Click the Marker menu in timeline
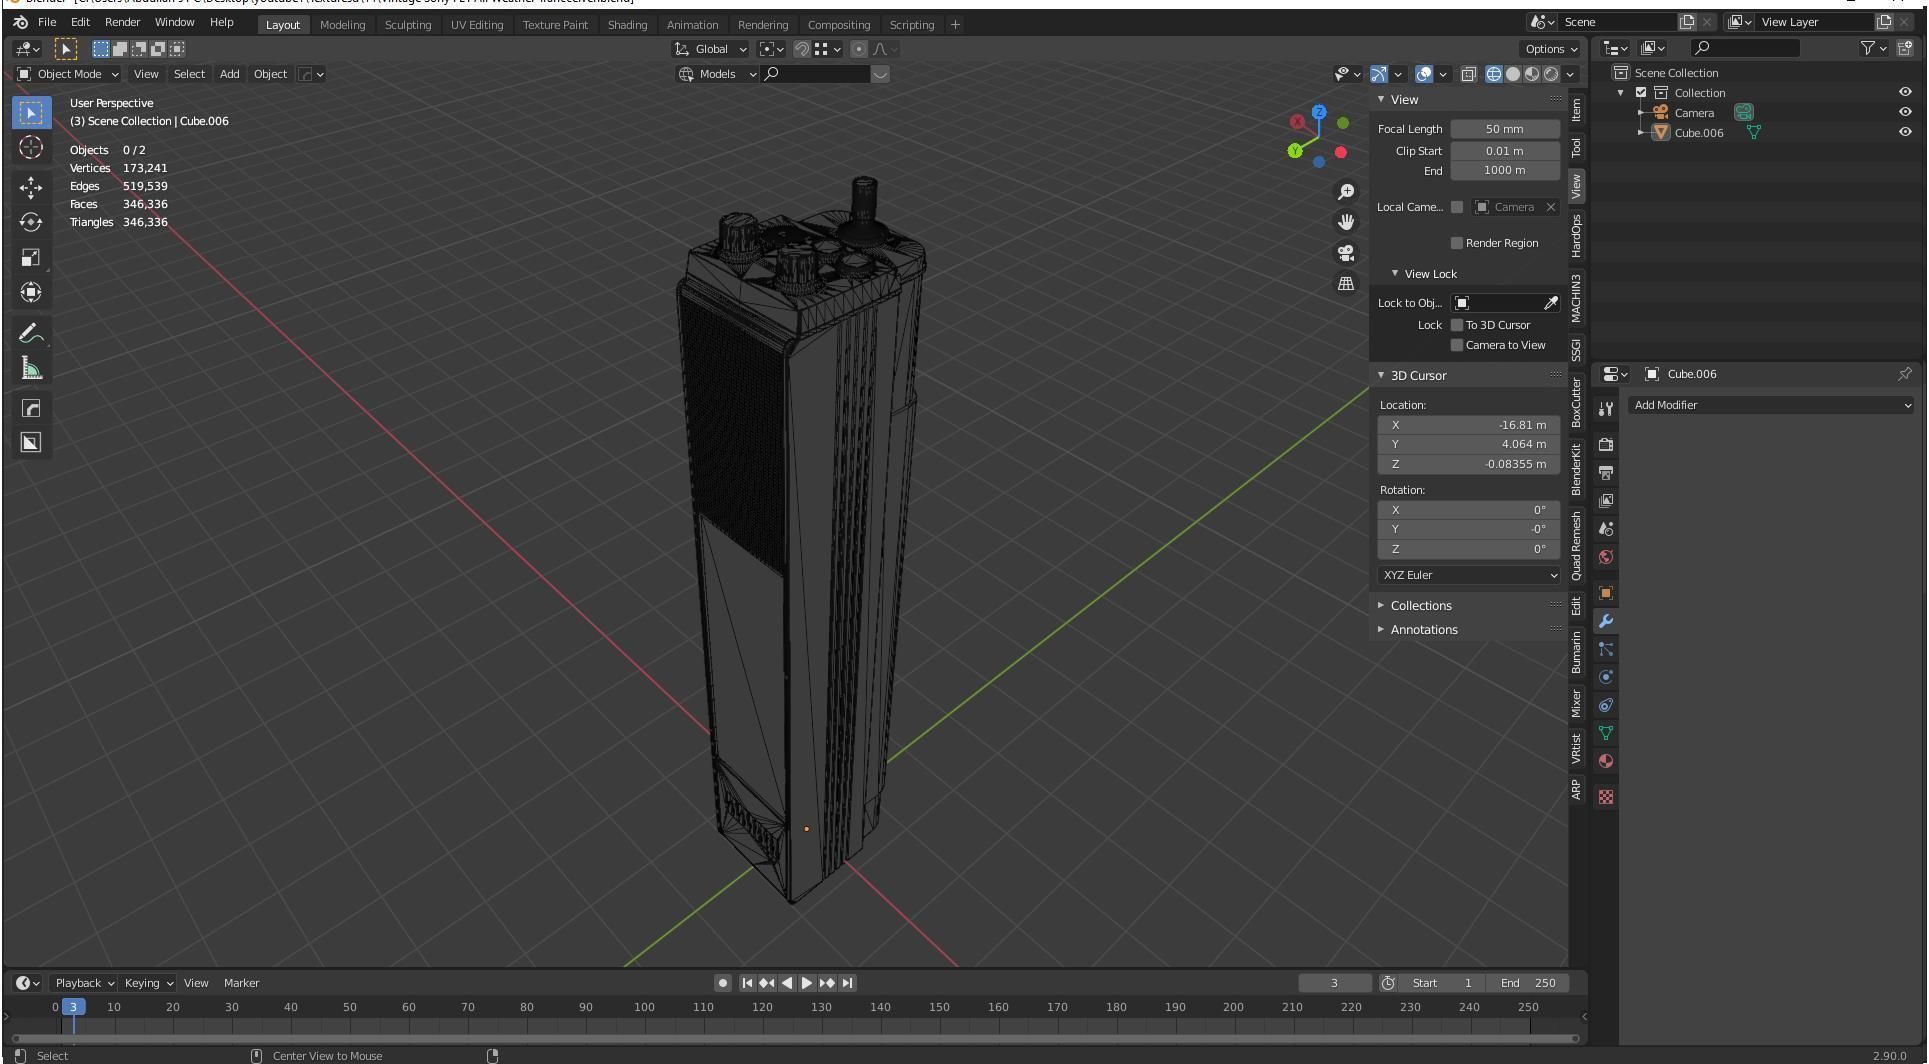 241,983
